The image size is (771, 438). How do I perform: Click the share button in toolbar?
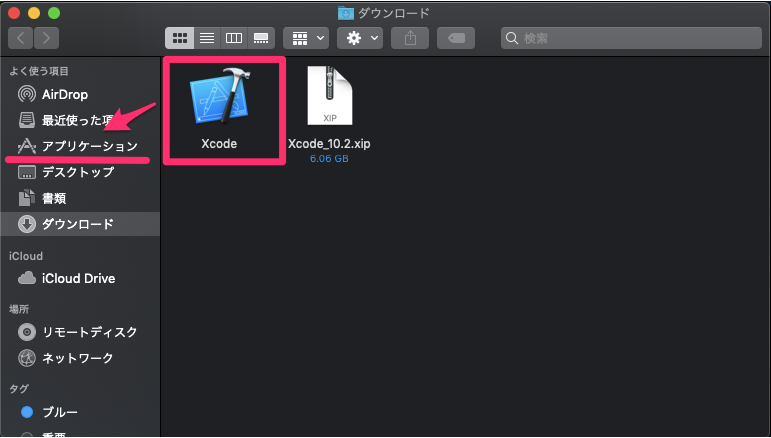click(410, 38)
